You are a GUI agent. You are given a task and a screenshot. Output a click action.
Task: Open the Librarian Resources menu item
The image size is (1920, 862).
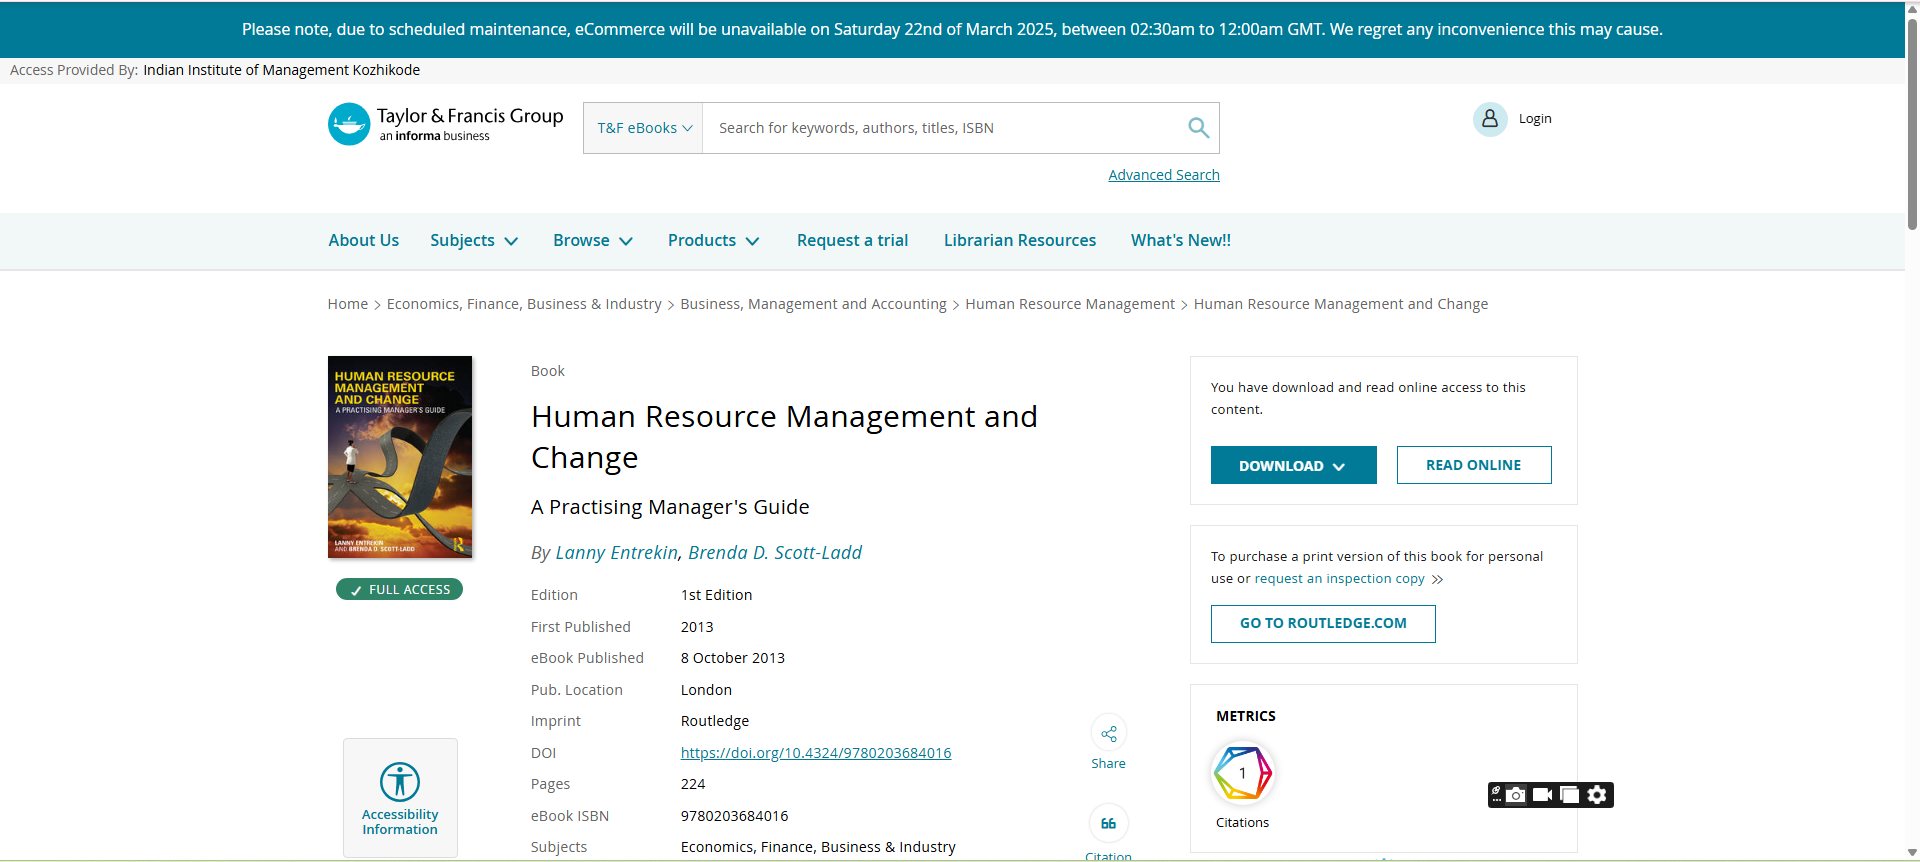coord(1019,241)
